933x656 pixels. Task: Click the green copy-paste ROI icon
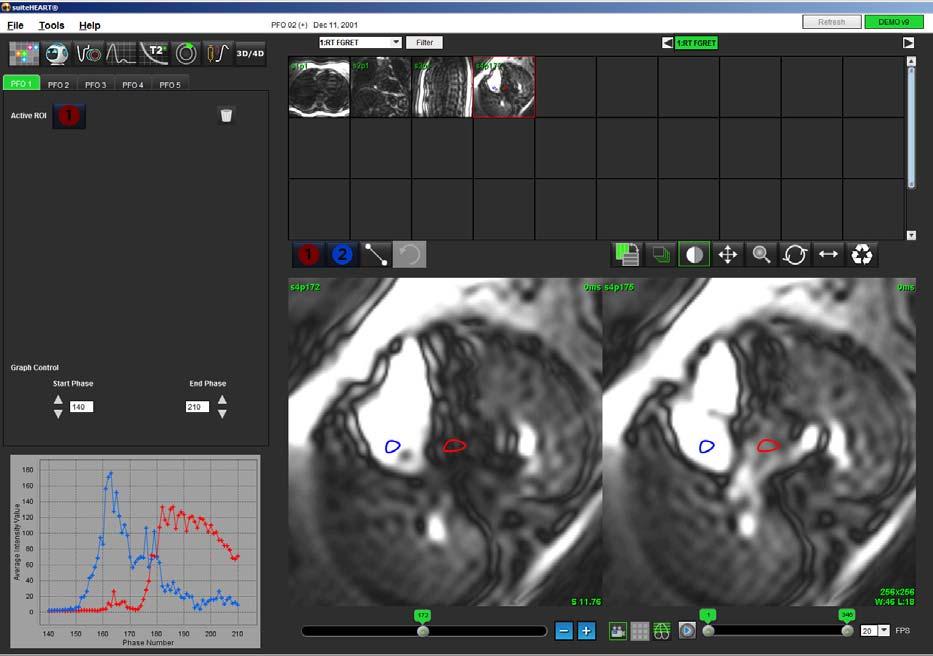coord(627,255)
